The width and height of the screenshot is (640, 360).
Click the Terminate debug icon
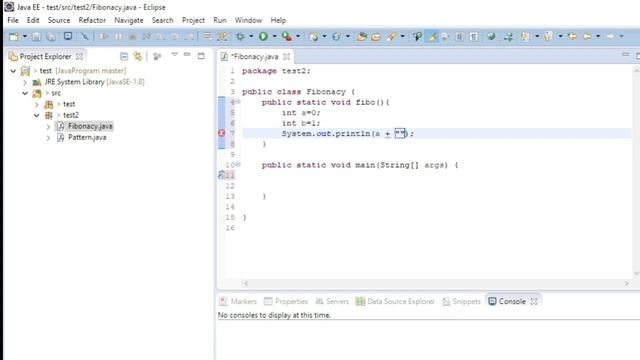[x=132, y=37]
